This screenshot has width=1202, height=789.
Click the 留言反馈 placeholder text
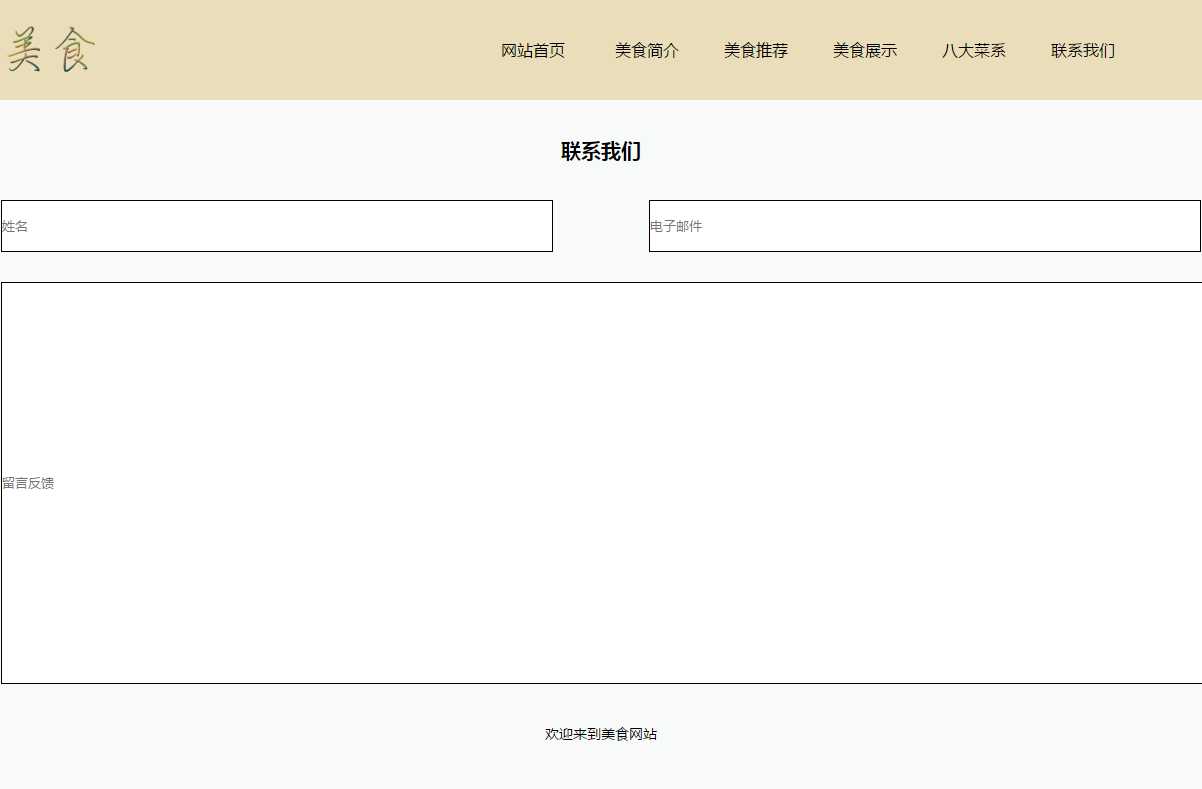point(28,484)
